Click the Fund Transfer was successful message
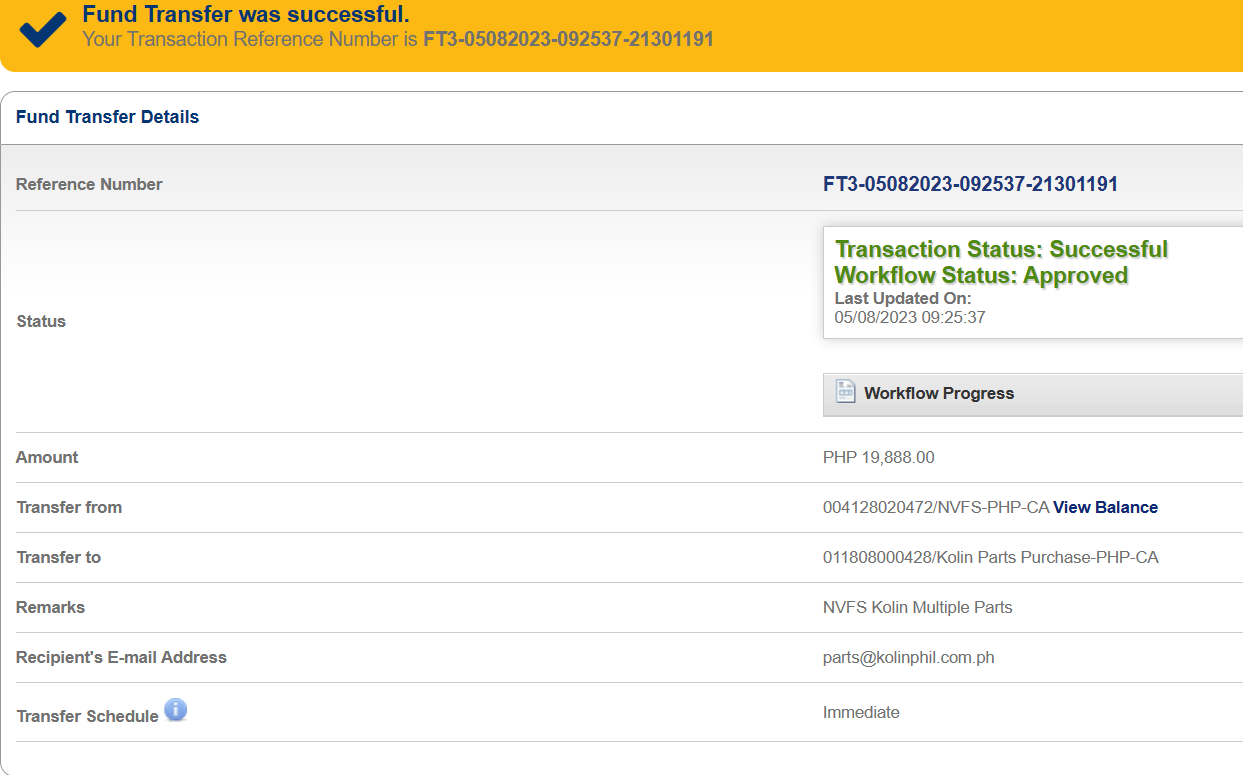 point(245,15)
